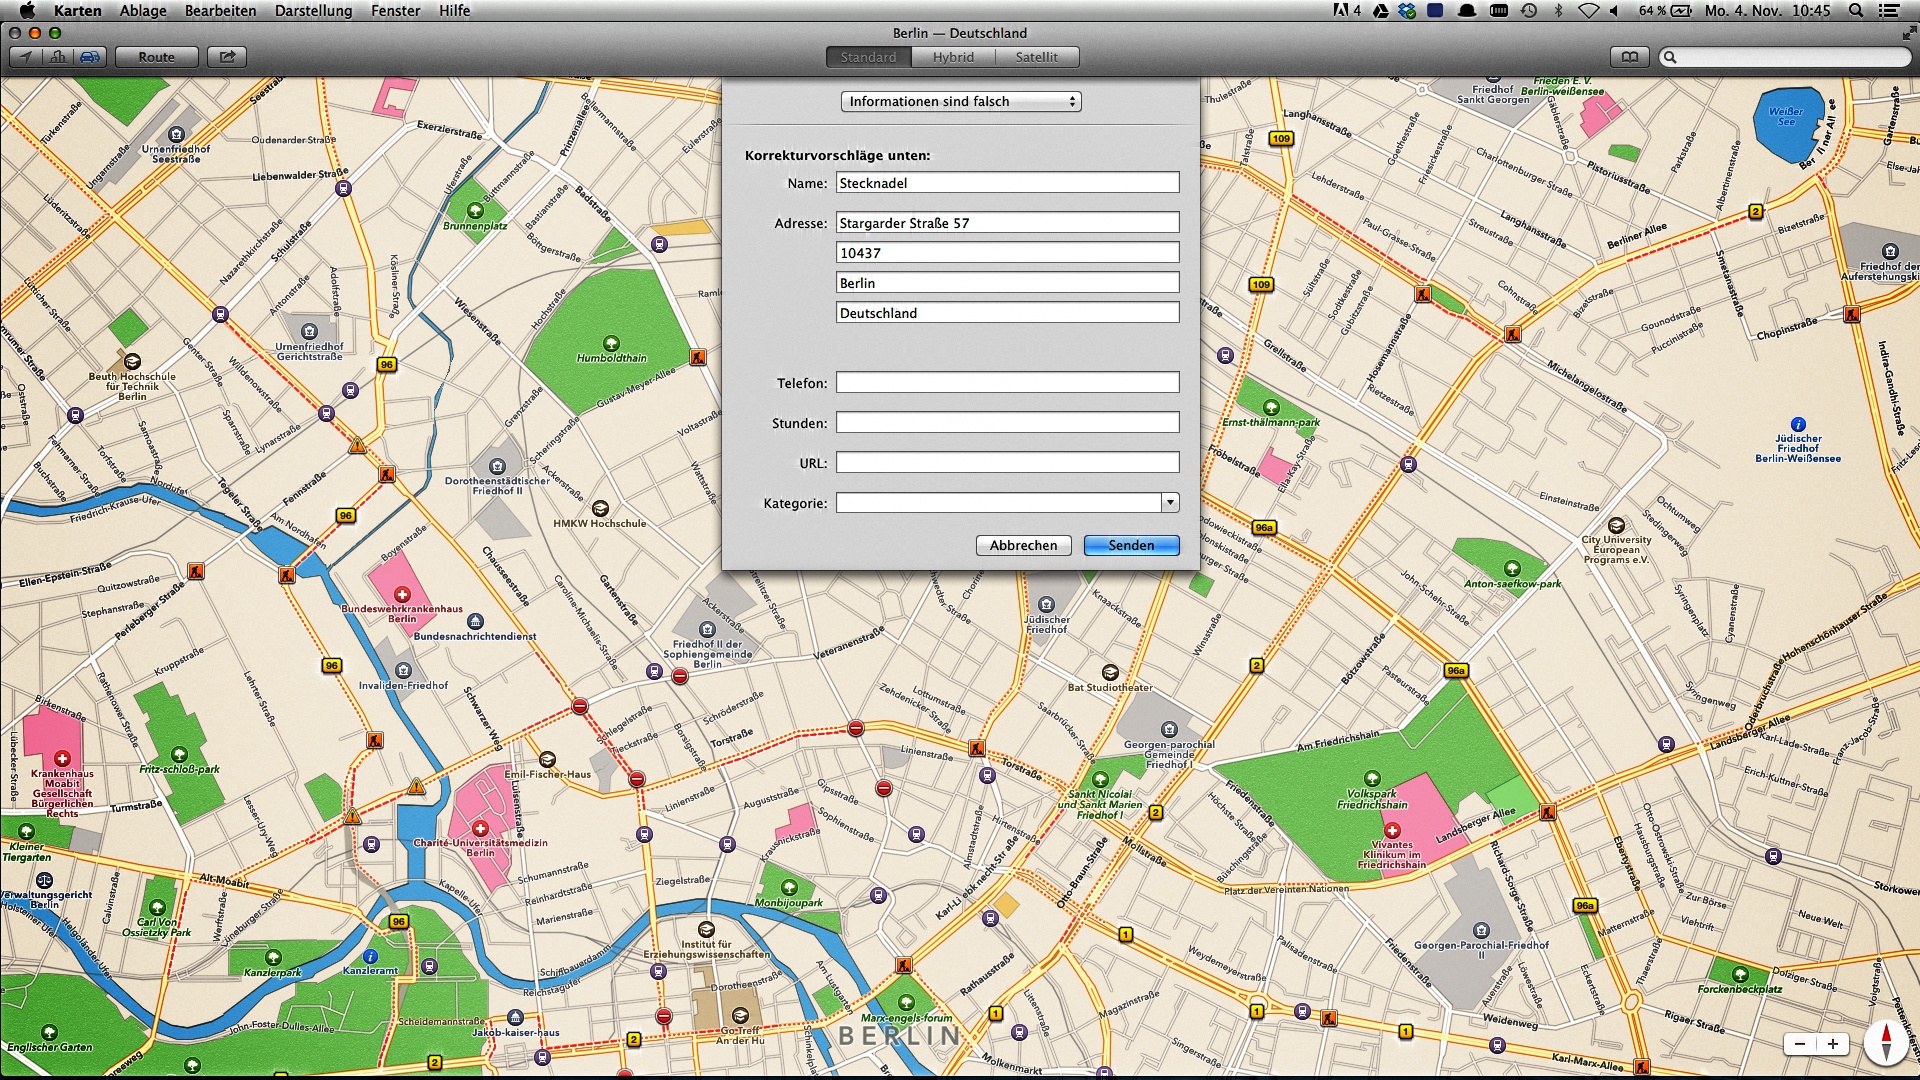Click the Bundeswehrkrankenhaus hospital icon
Viewport: 1920px width, 1080px height.
pos(402,594)
